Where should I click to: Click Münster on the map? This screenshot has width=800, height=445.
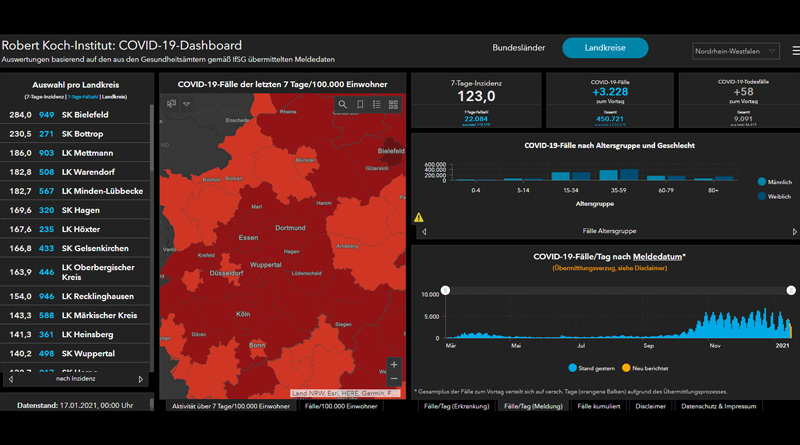coord(305,160)
